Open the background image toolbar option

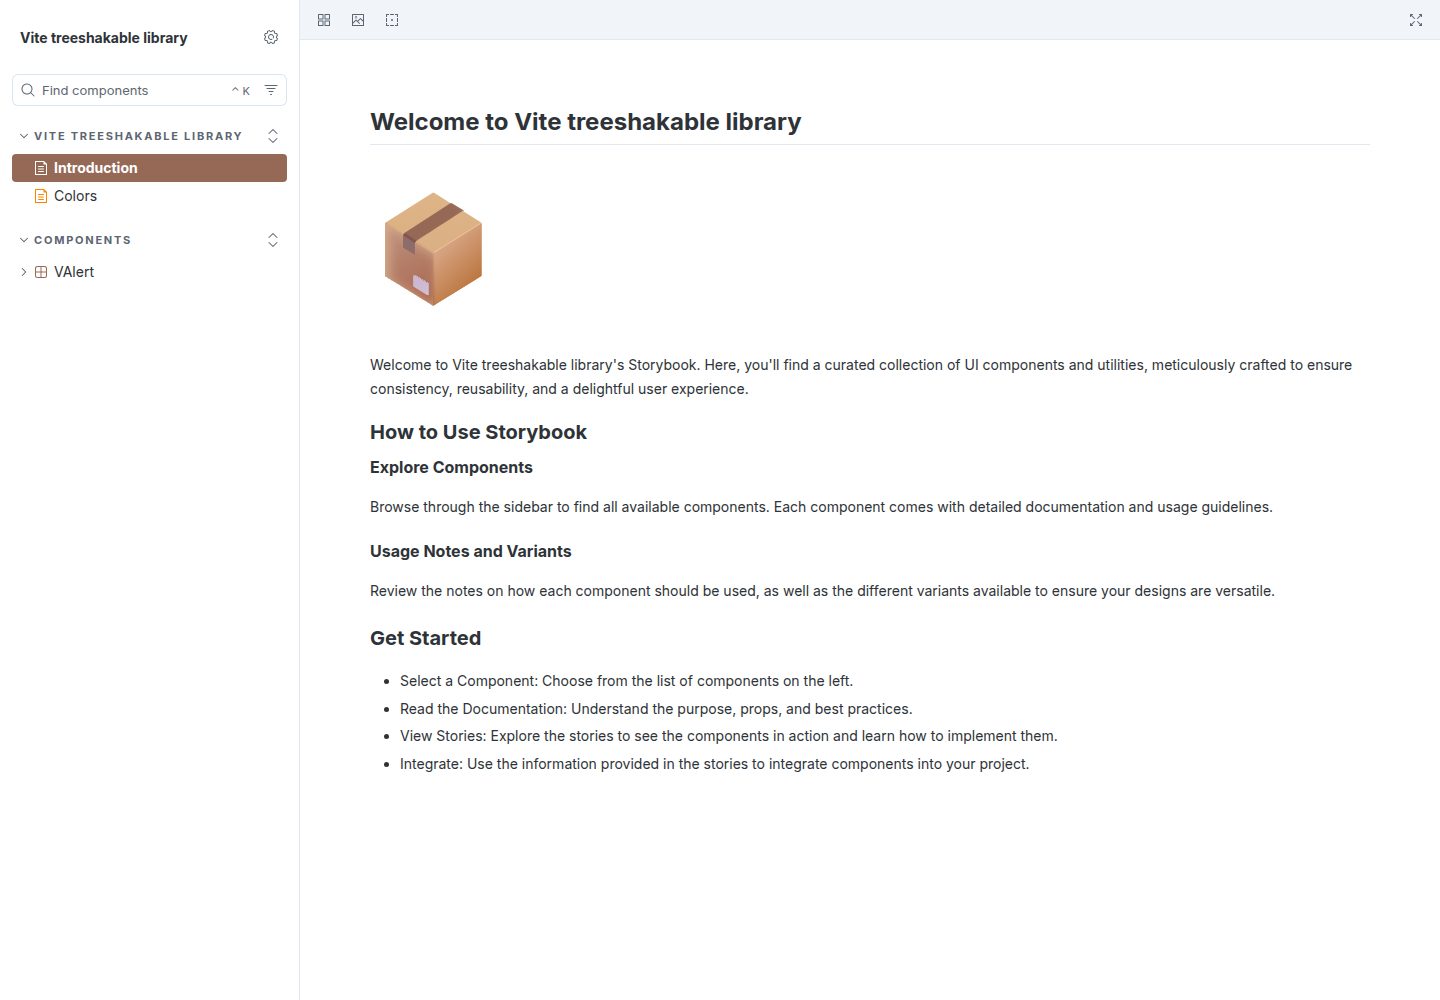pyautogui.click(x=358, y=20)
